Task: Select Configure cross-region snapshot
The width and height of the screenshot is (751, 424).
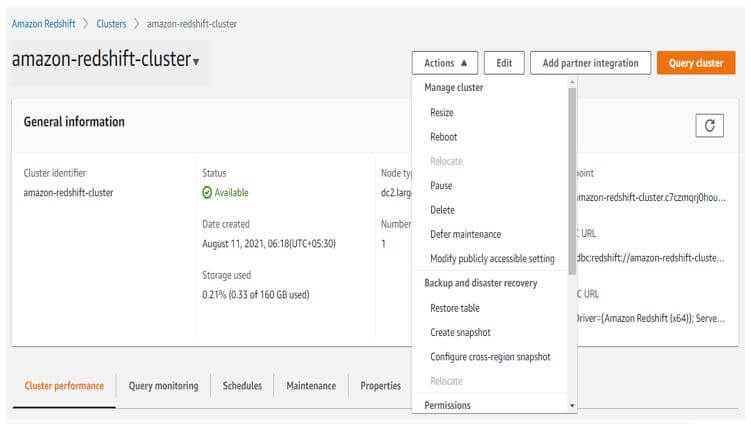Action: 490,357
